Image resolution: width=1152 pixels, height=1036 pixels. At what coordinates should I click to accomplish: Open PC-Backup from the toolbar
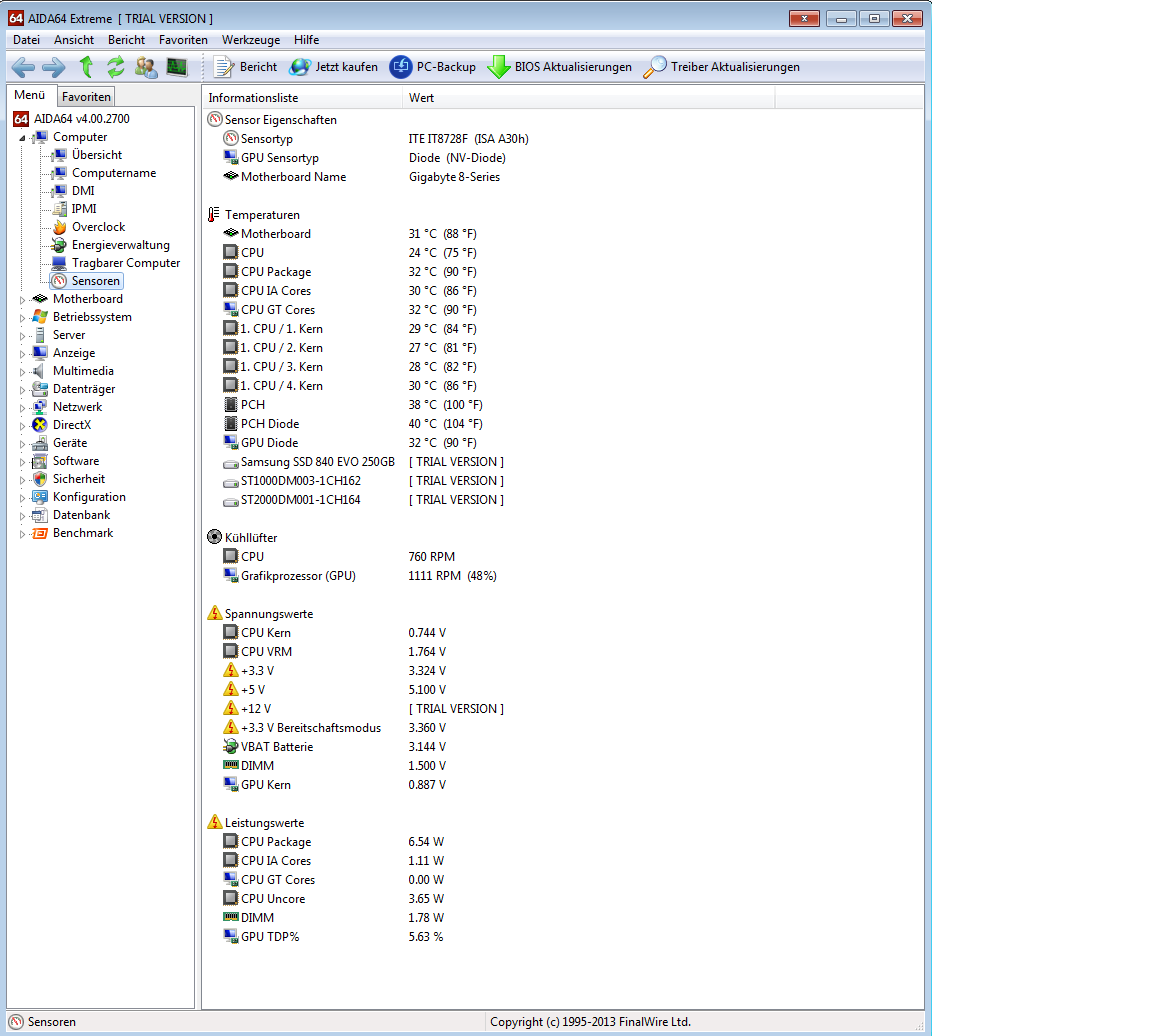click(x=433, y=67)
